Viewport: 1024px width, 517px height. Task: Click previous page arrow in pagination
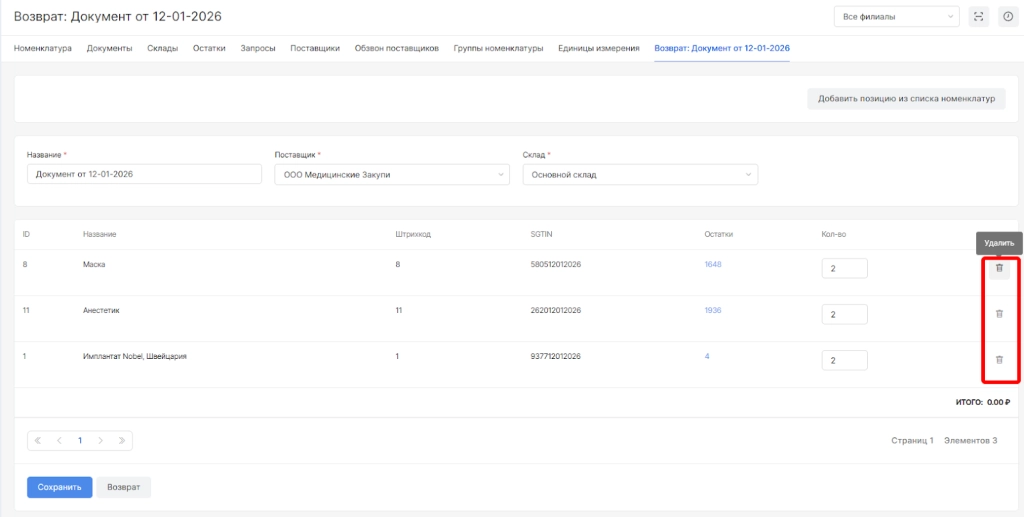(x=59, y=440)
